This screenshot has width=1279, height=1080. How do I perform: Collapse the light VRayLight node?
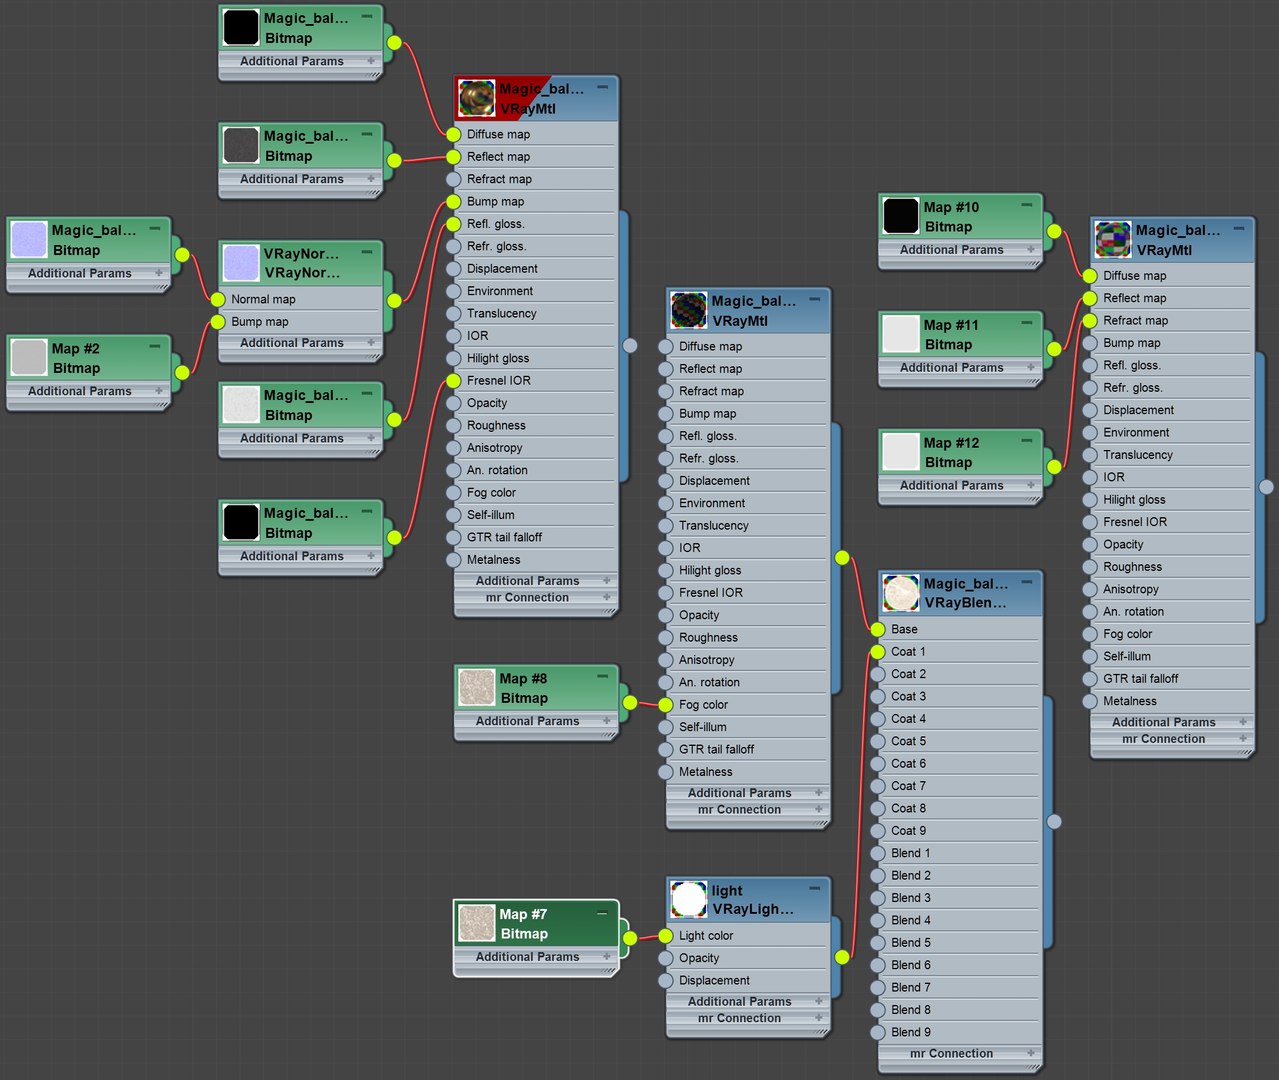[815, 889]
